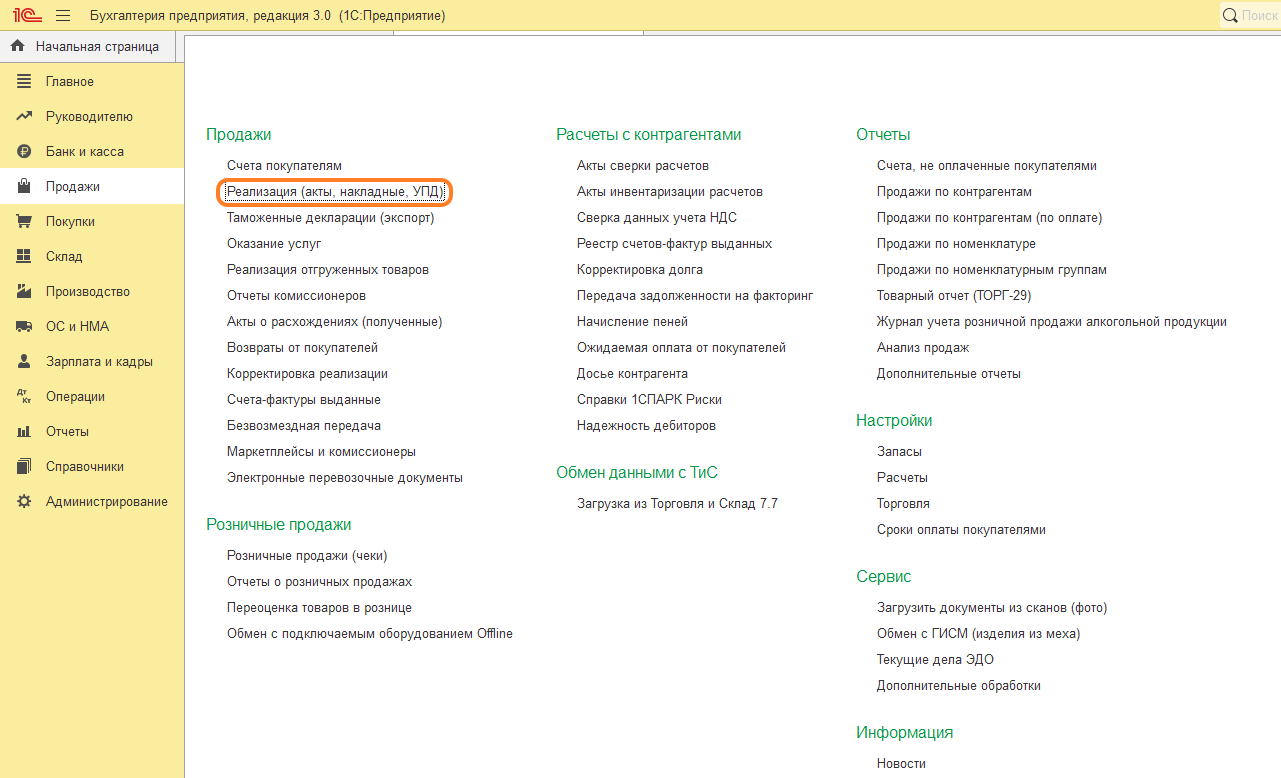Click the ОС и НМА truck icon

tap(25, 327)
